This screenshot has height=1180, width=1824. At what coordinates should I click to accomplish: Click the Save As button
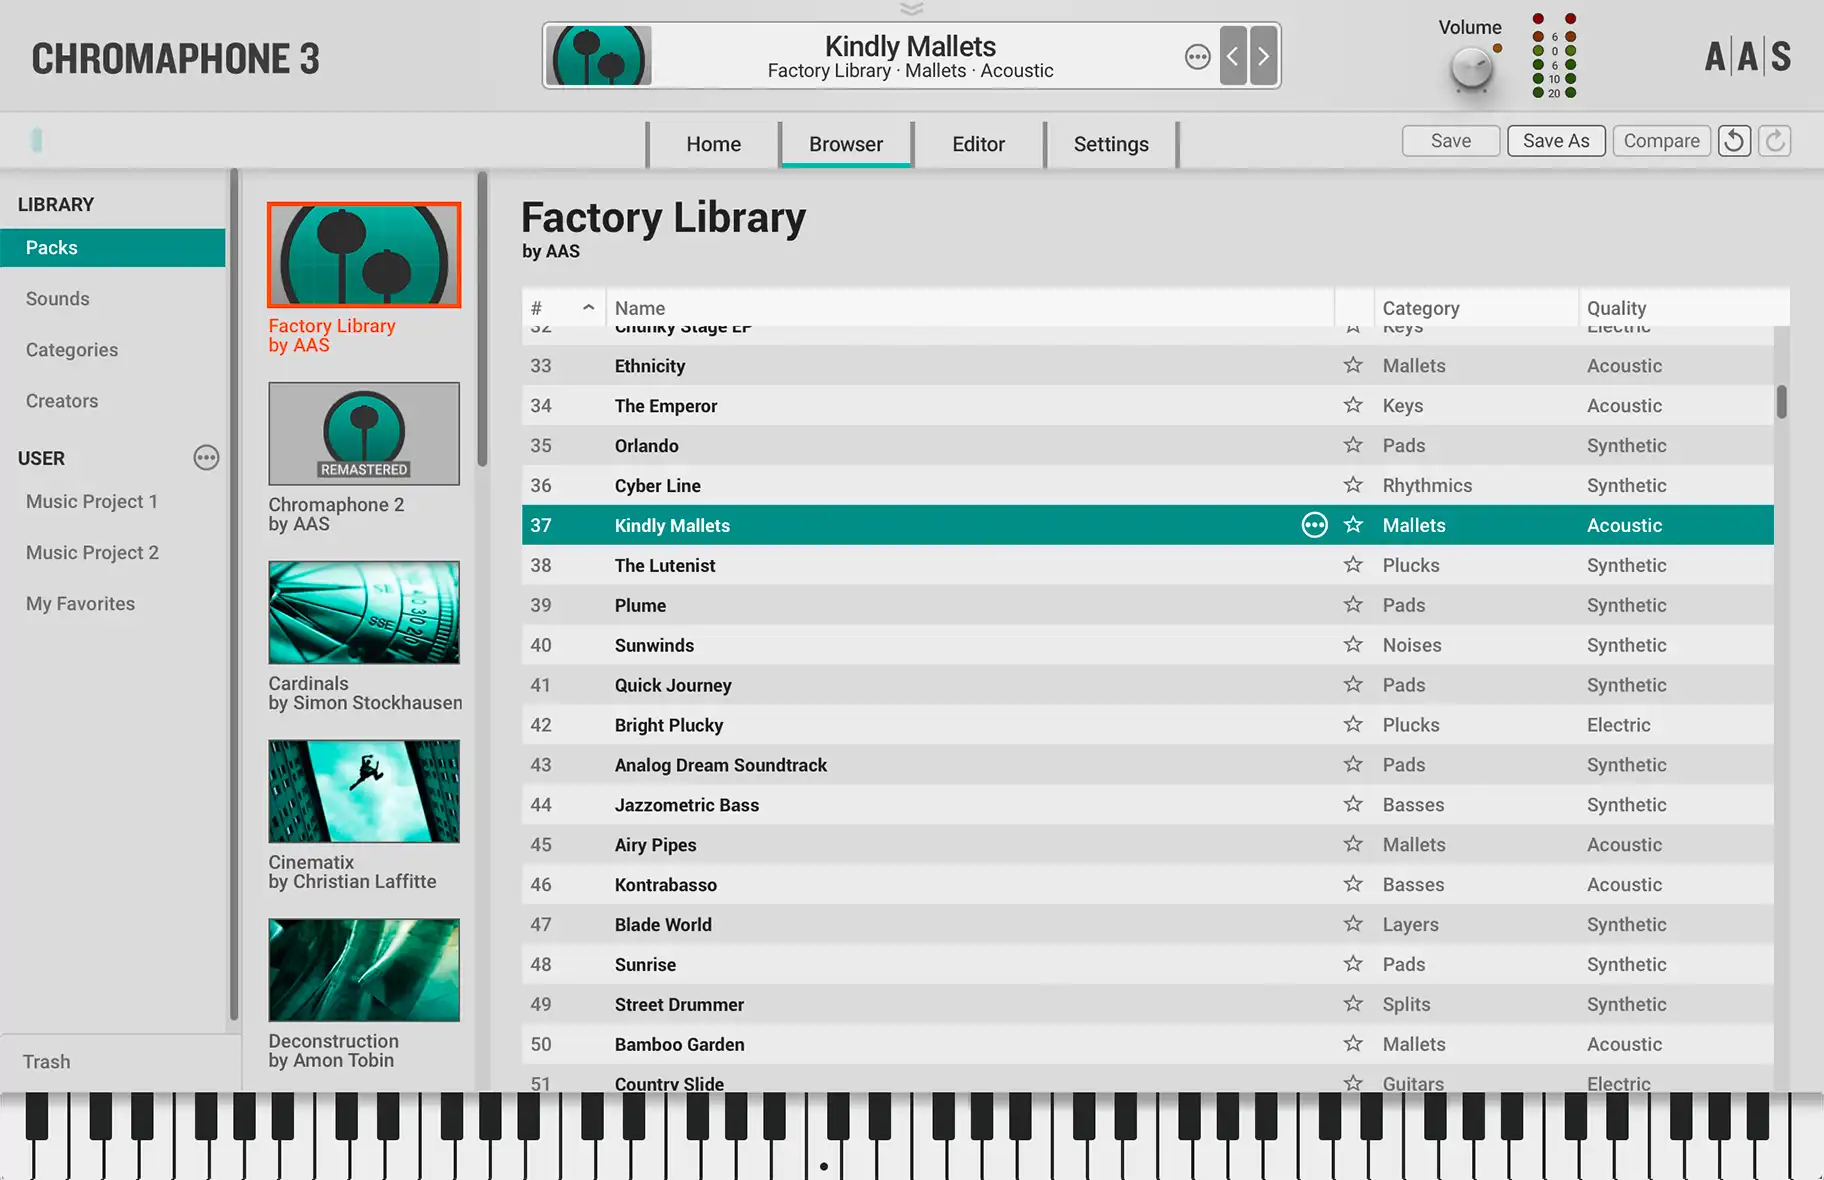pyautogui.click(x=1555, y=141)
